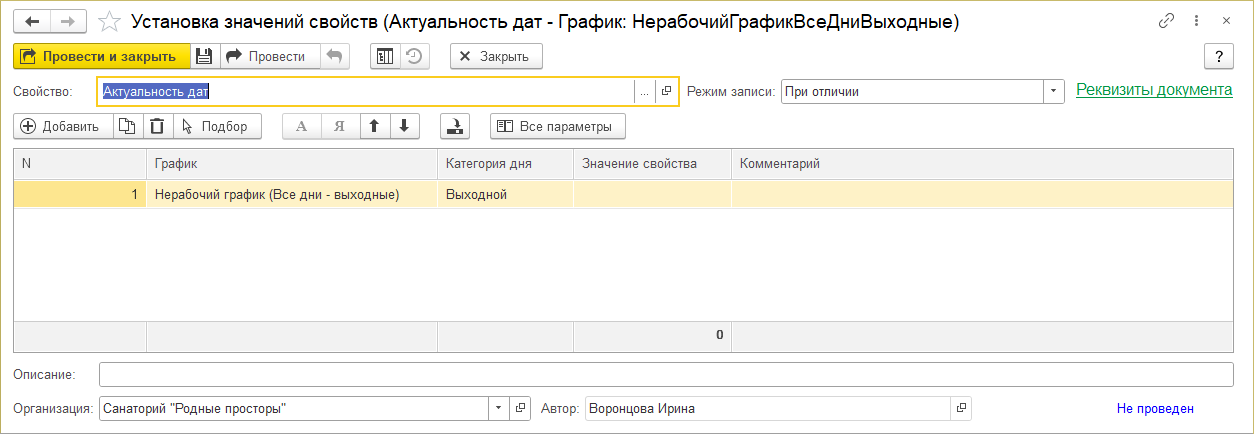Click into the Описание text field

pos(665,374)
